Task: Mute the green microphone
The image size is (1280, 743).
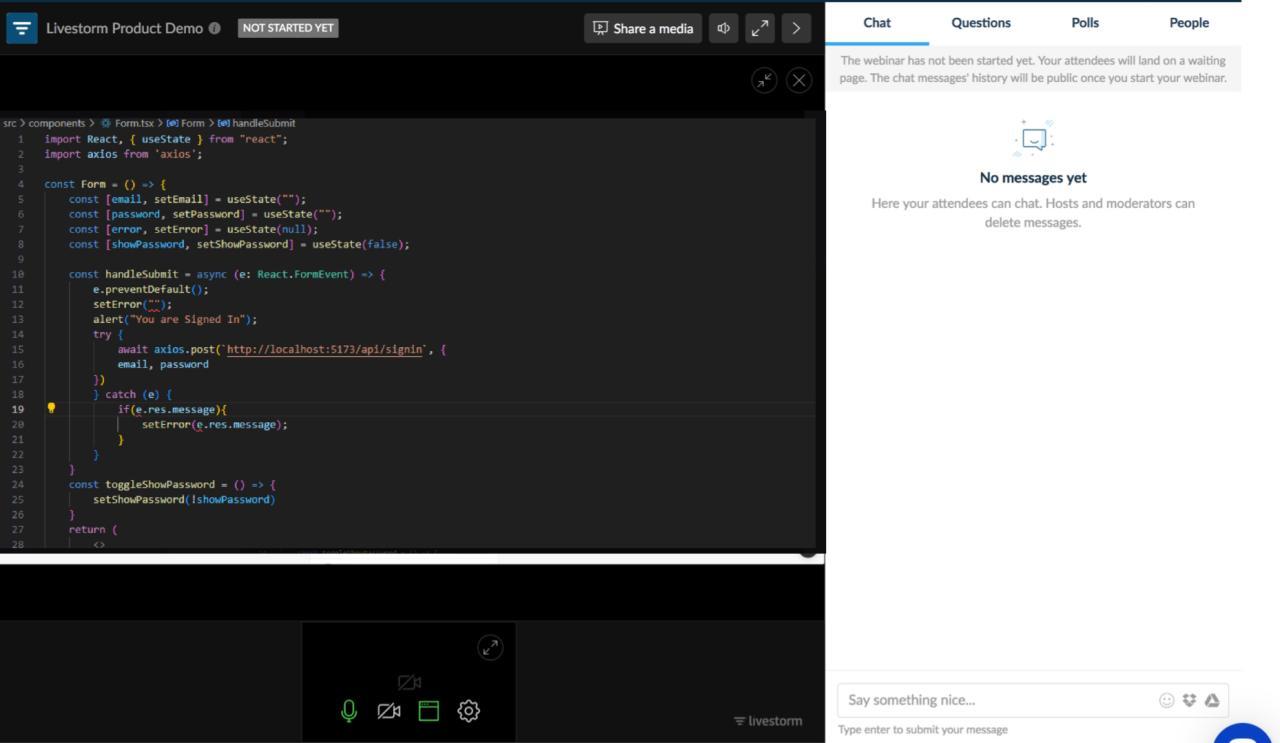Action: pos(349,711)
